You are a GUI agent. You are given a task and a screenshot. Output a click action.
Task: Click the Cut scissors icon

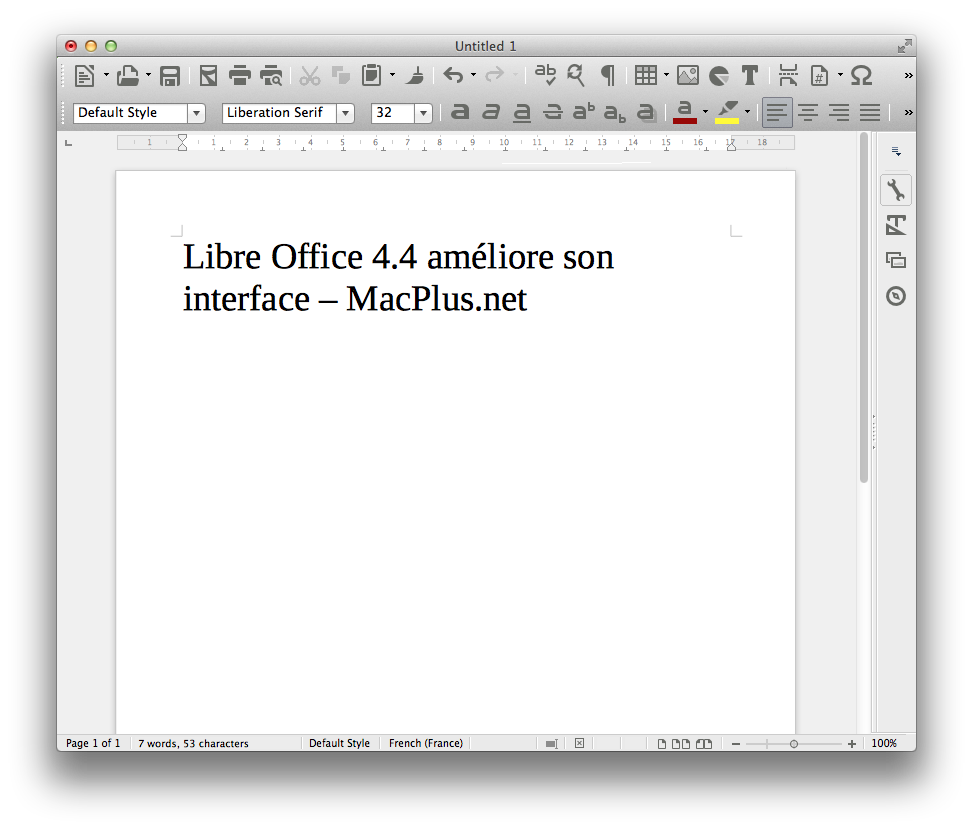[x=310, y=76]
